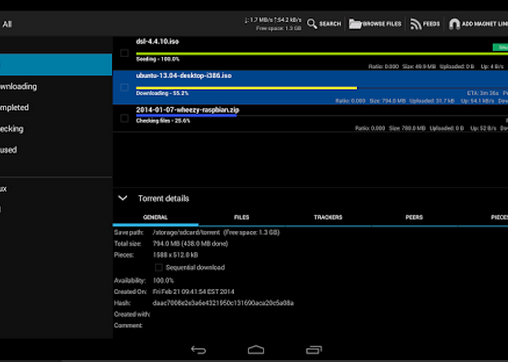Image resolution: width=508 pixels, height=362 pixels.
Task: Click the 'Comment:' label
Action: click(128, 325)
